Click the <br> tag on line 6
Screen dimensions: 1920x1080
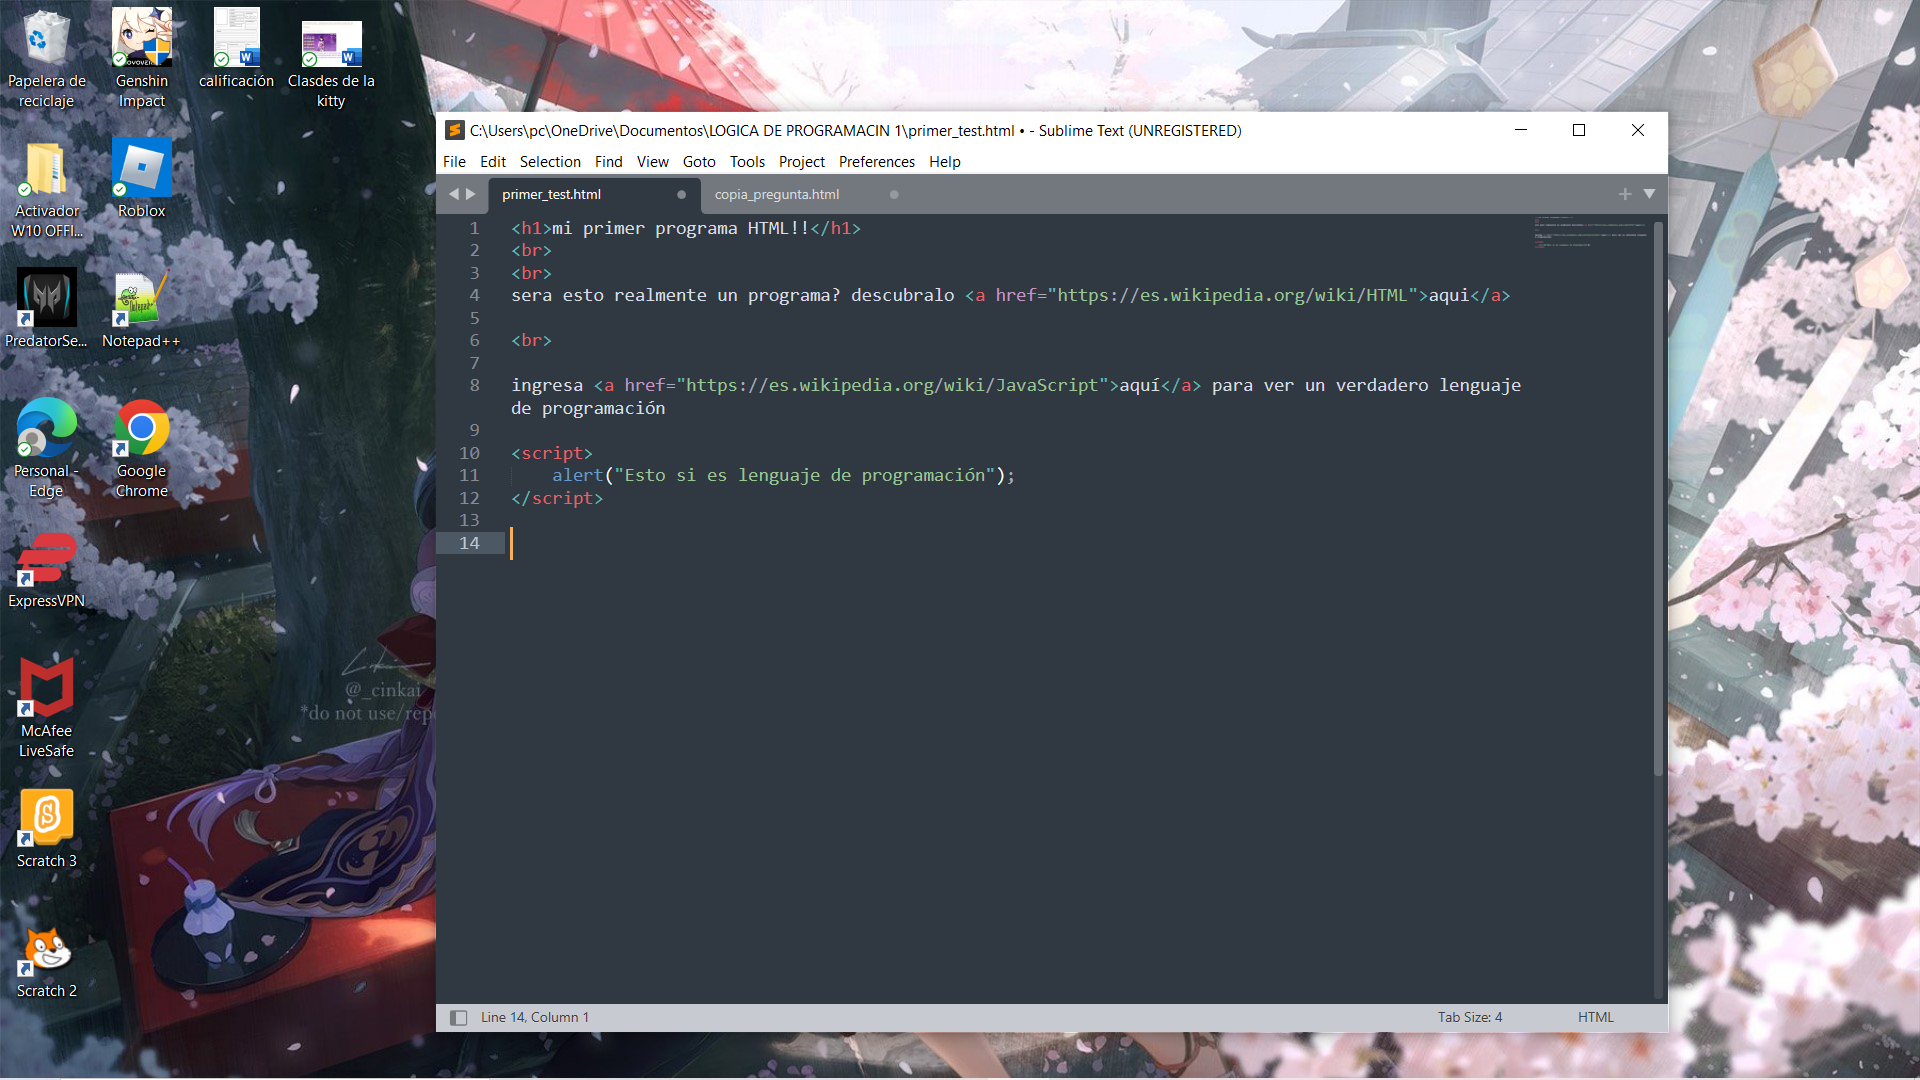[531, 340]
